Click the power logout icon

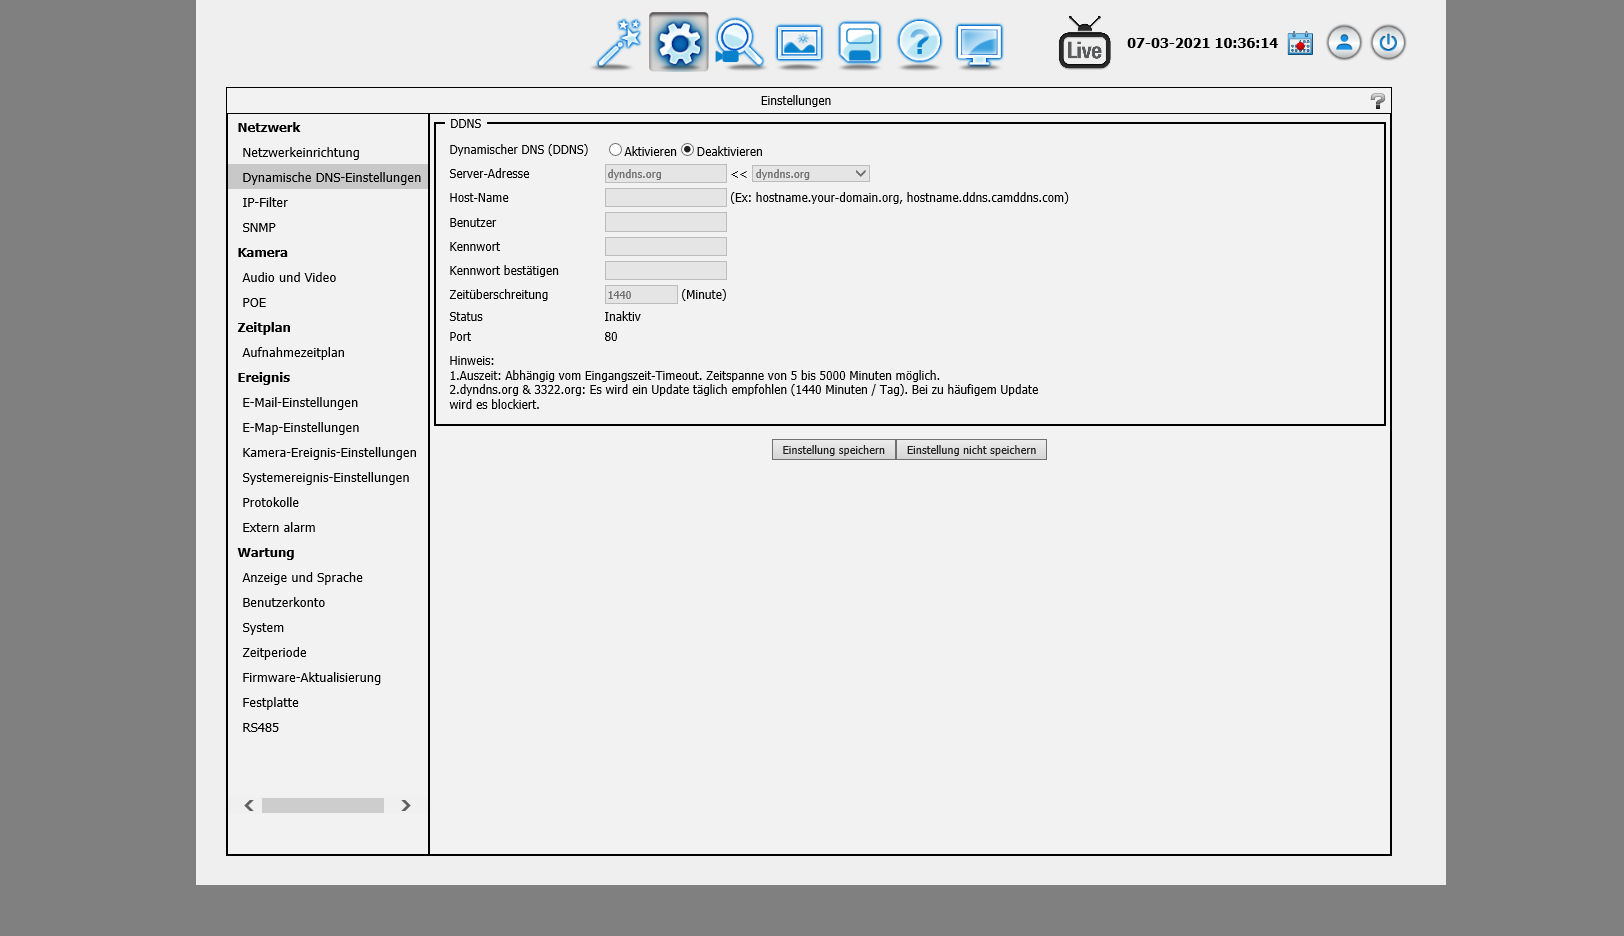click(1388, 43)
